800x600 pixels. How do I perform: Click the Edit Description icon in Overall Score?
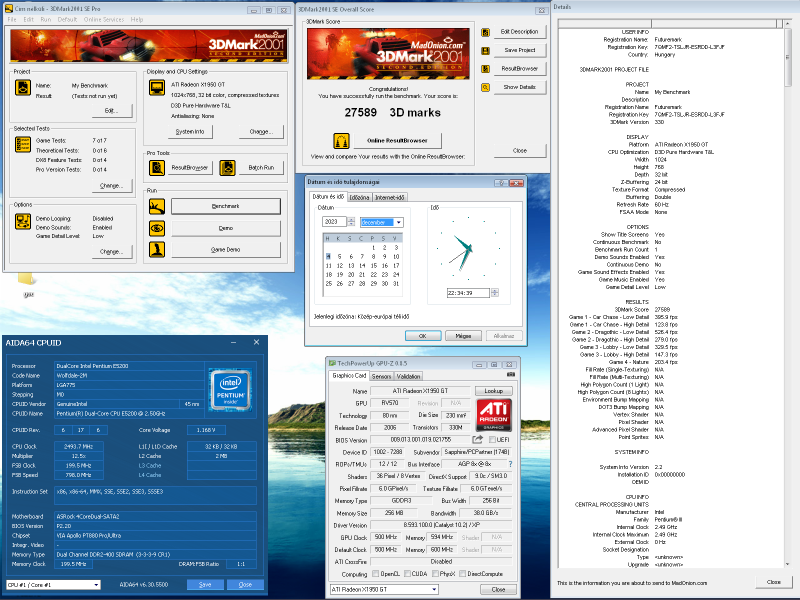[x=485, y=32]
